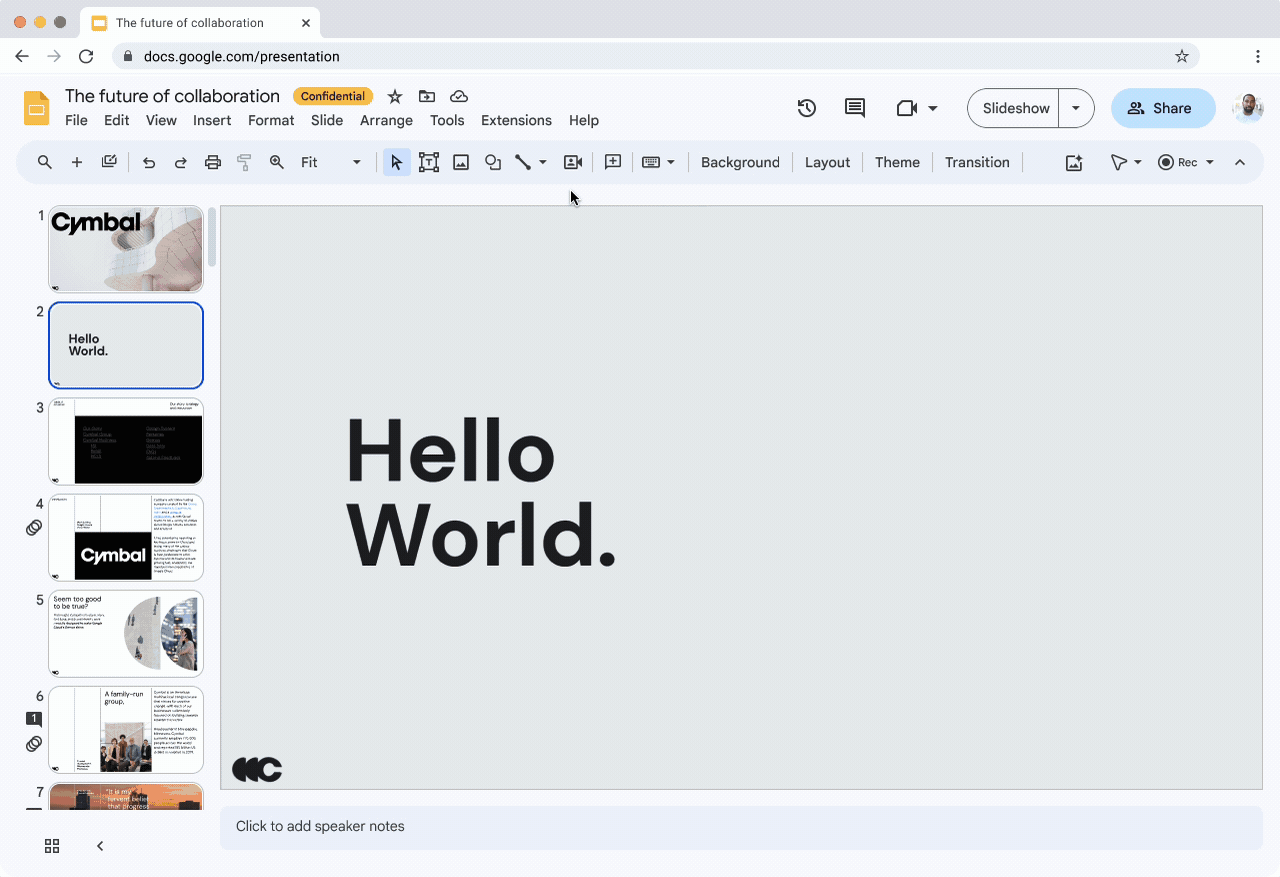Select the Shape tool
Image resolution: width=1280 pixels, height=877 pixels.
[x=492, y=161]
